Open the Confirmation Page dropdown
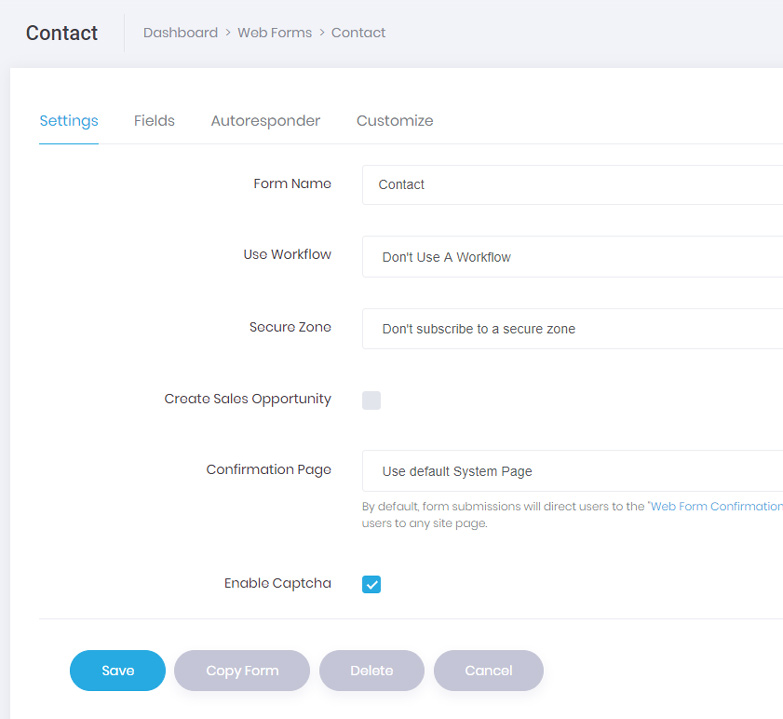The height and width of the screenshot is (719, 783). click(572, 471)
